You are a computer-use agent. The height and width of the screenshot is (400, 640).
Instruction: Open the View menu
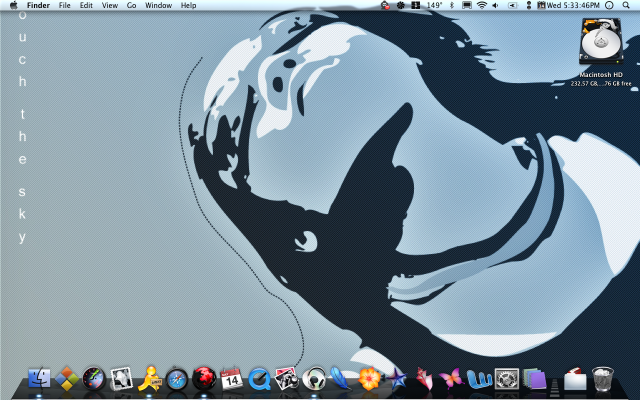click(110, 5)
